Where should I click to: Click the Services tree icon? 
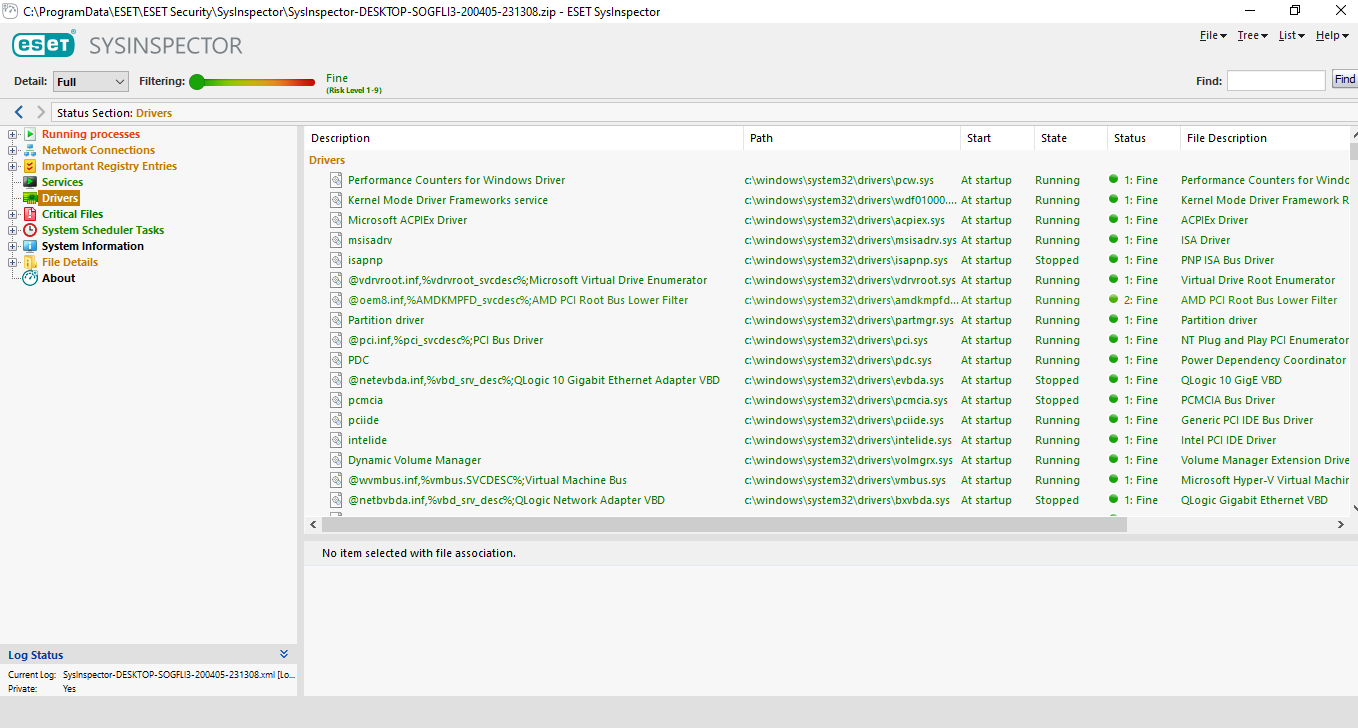coord(30,182)
